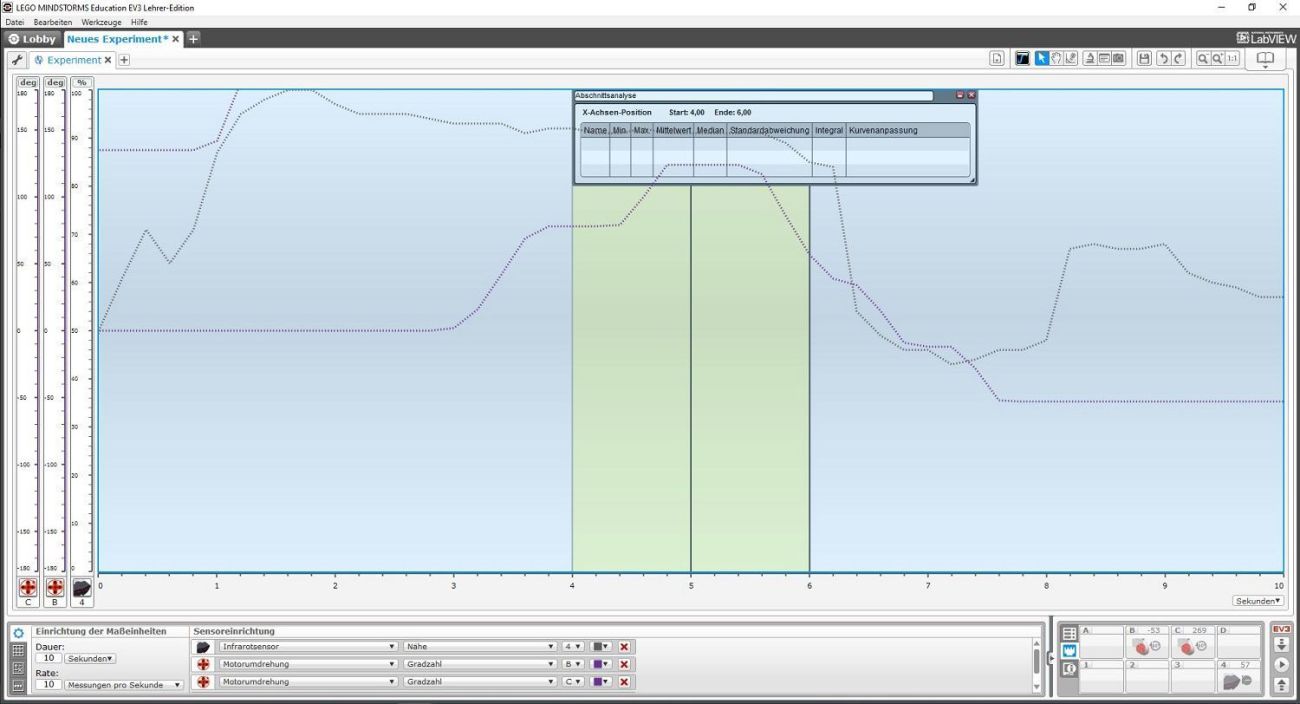
Task: Select the hand pan tool
Action: [1056, 59]
